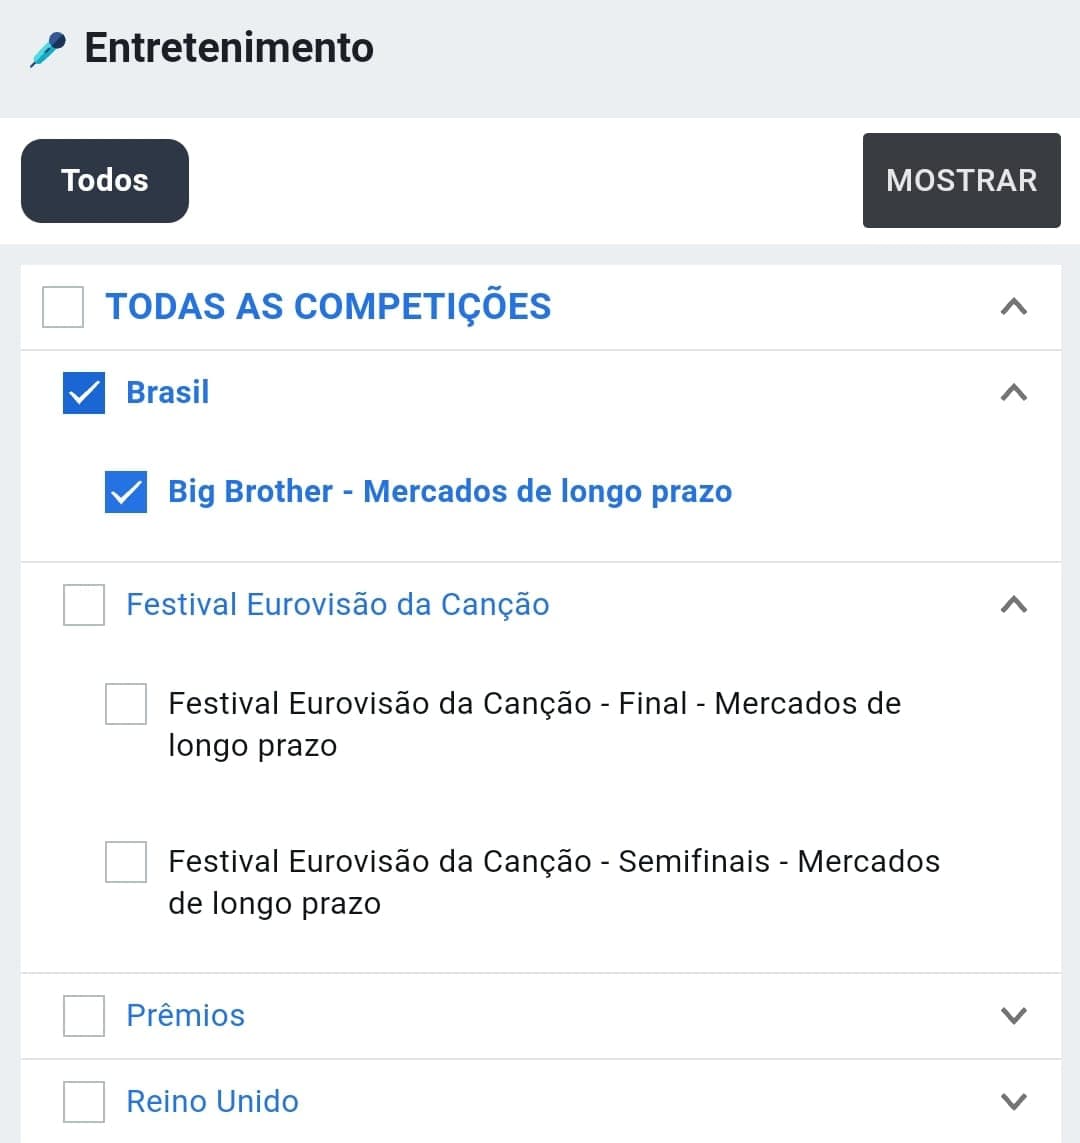Collapse Festival Eurovisão da Canção group
Image resolution: width=1080 pixels, height=1143 pixels.
click(x=1014, y=604)
